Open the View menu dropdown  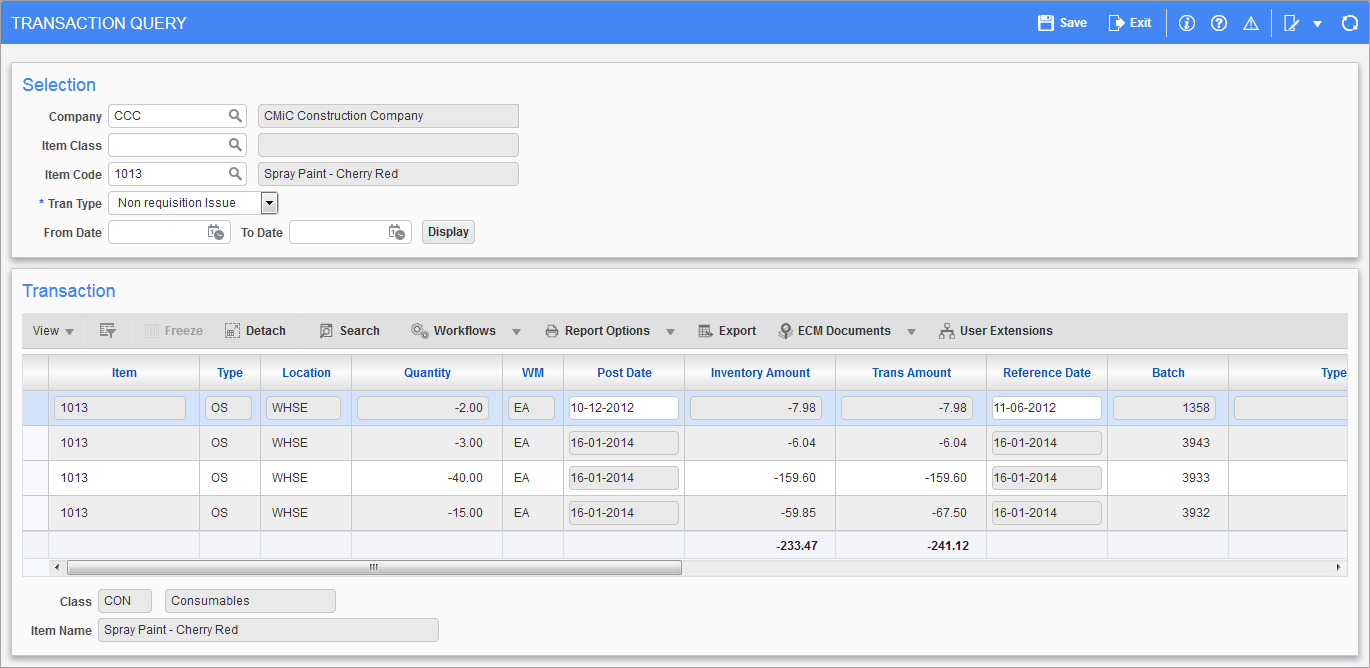click(53, 331)
